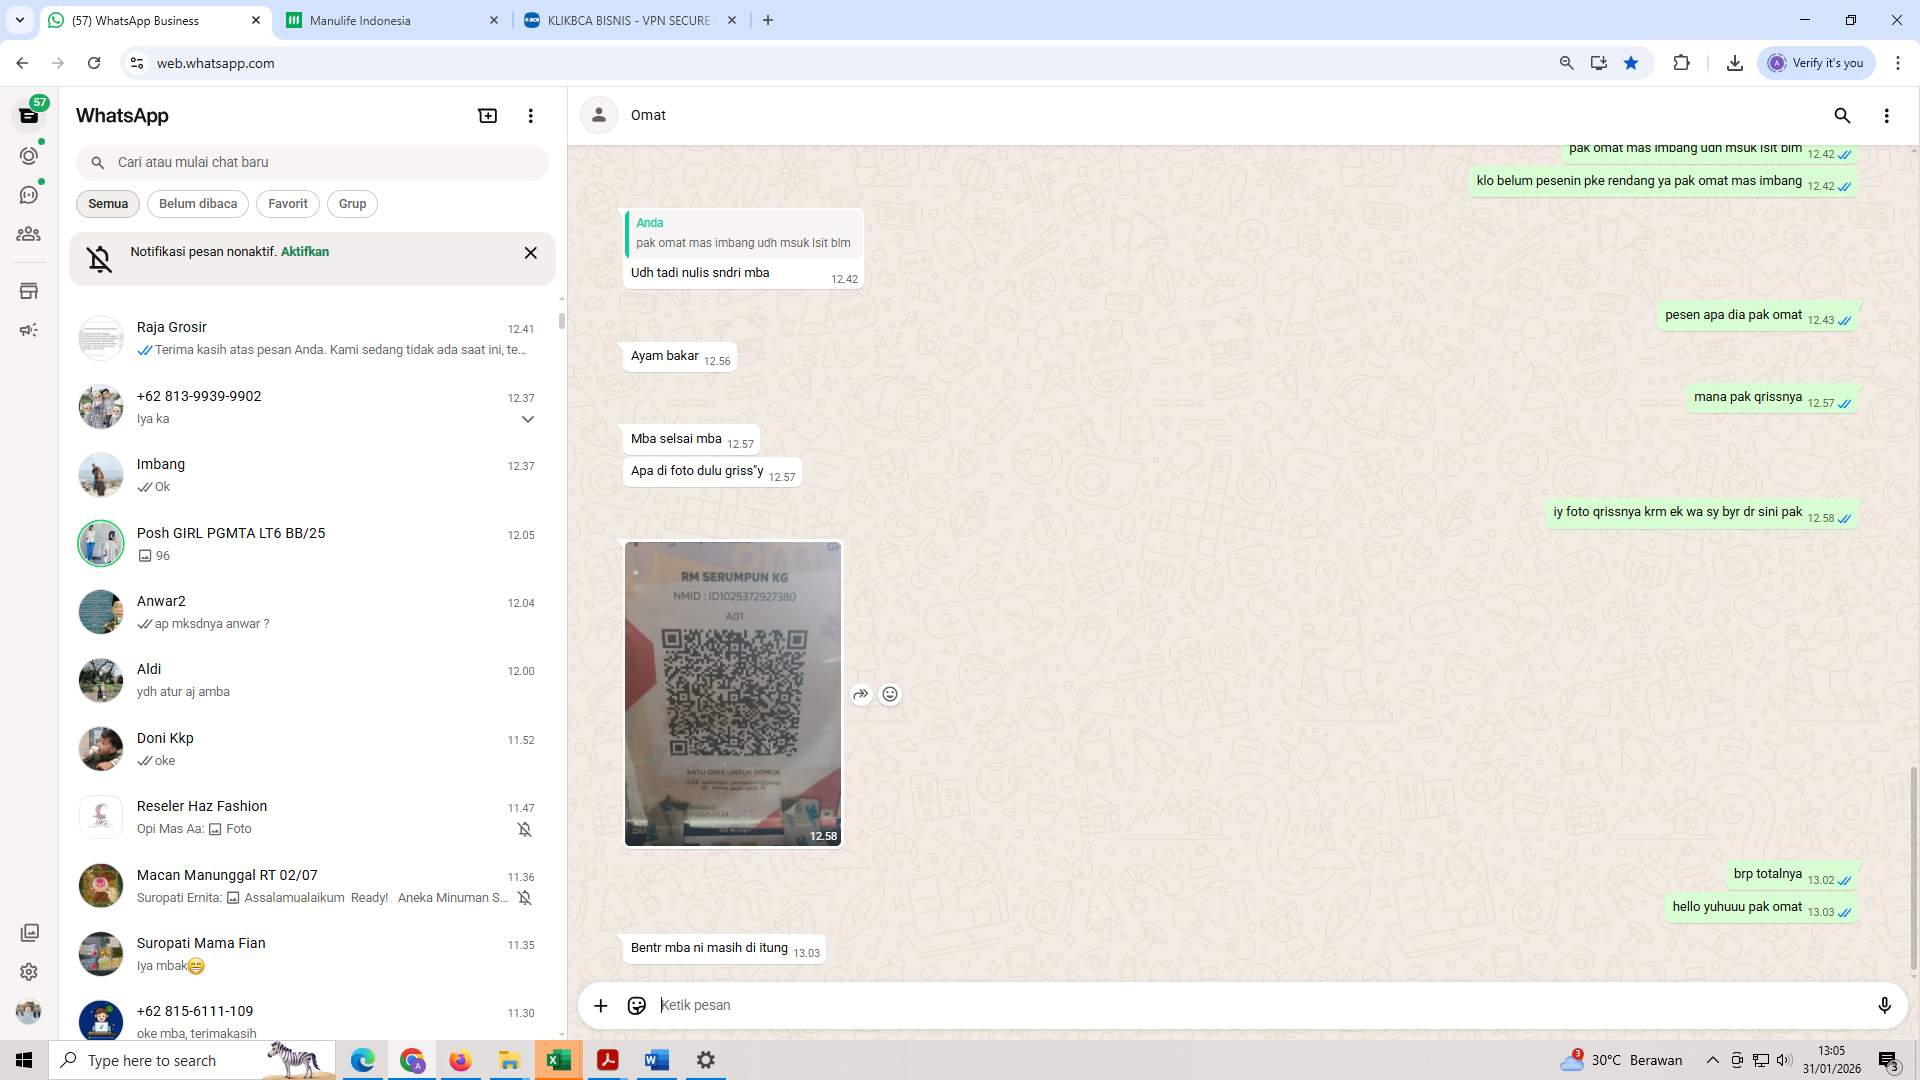This screenshot has width=1920, height=1080.
Task: Open the Status tab in sidebar
Action: tap(29, 156)
